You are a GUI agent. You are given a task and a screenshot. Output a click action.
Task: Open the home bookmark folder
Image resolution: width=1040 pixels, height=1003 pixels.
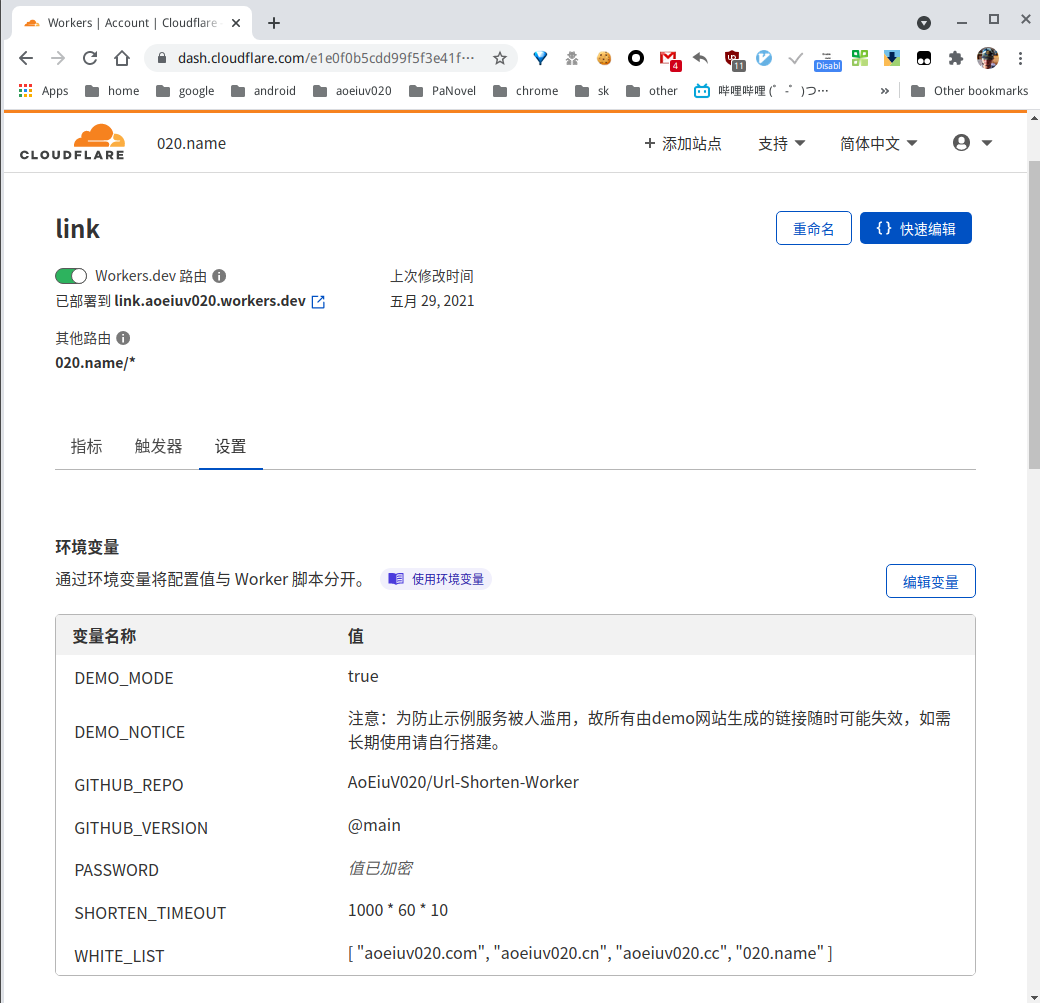[112, 91]
